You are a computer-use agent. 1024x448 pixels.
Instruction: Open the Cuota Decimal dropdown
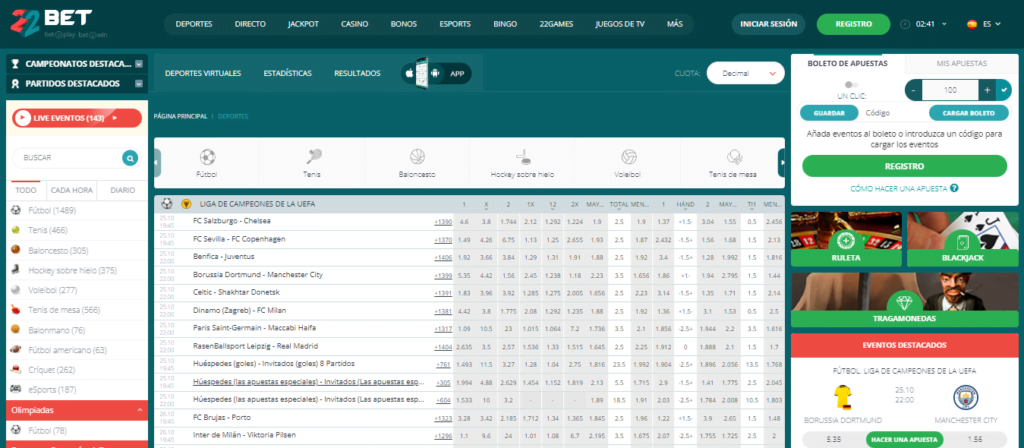[745, 73]
